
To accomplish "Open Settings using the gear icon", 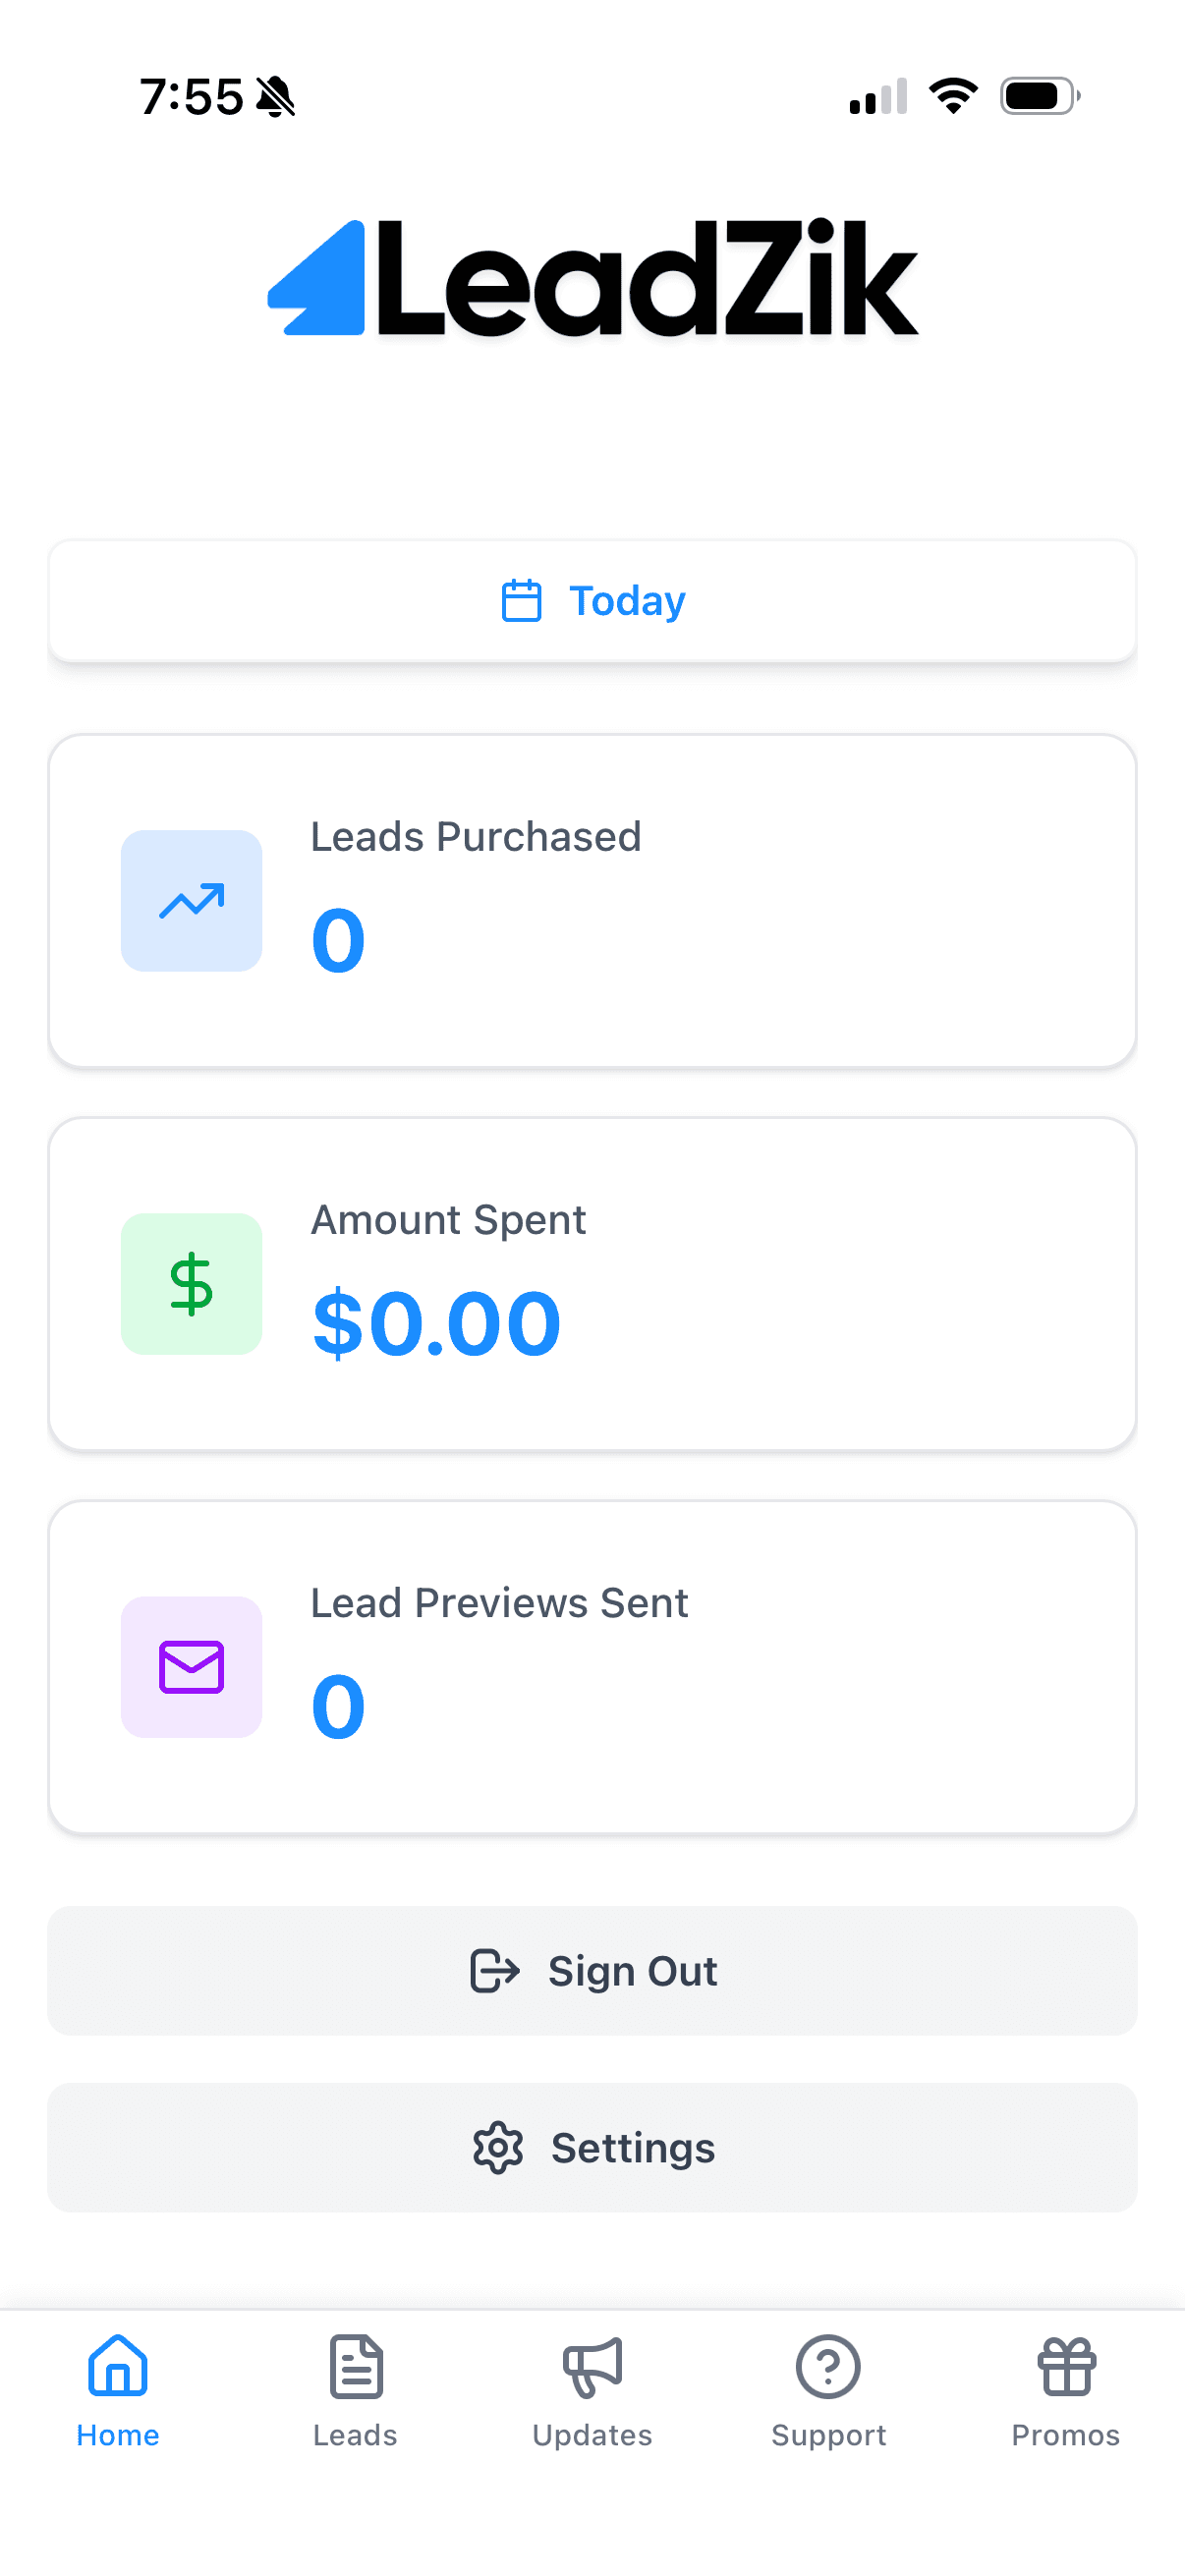I will pyautogui.click(x=497, y=2147).
